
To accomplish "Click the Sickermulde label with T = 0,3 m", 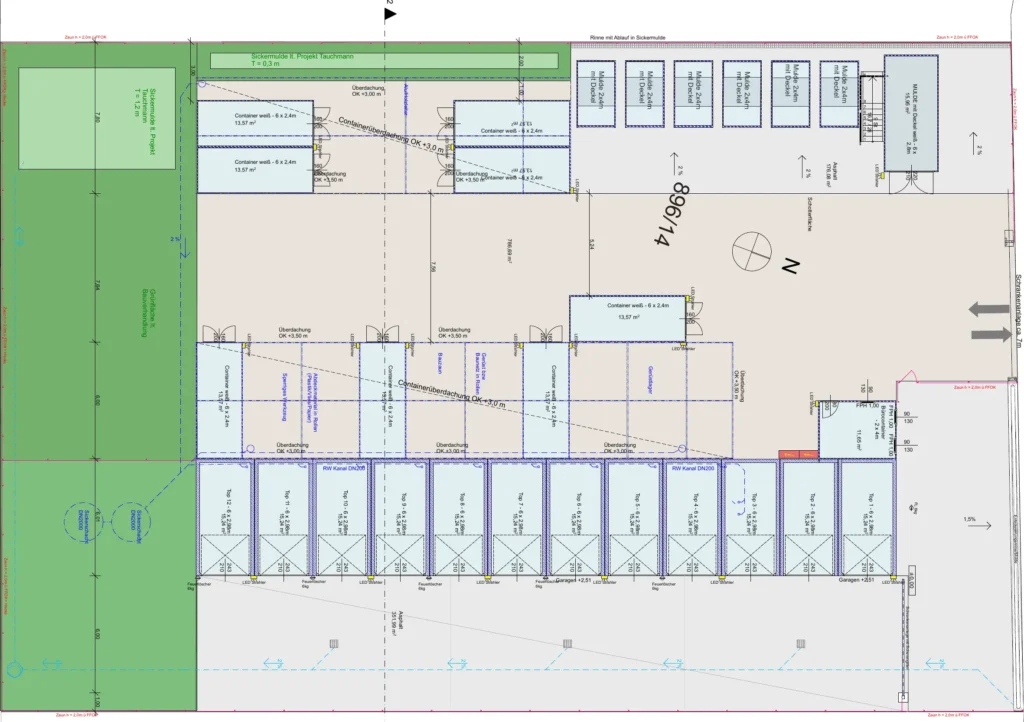I will tap(302, 60).
